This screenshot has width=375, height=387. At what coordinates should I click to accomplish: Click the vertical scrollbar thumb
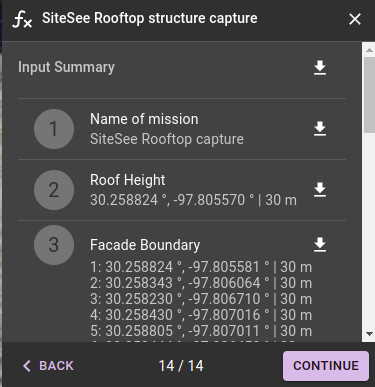coord(369,95)
